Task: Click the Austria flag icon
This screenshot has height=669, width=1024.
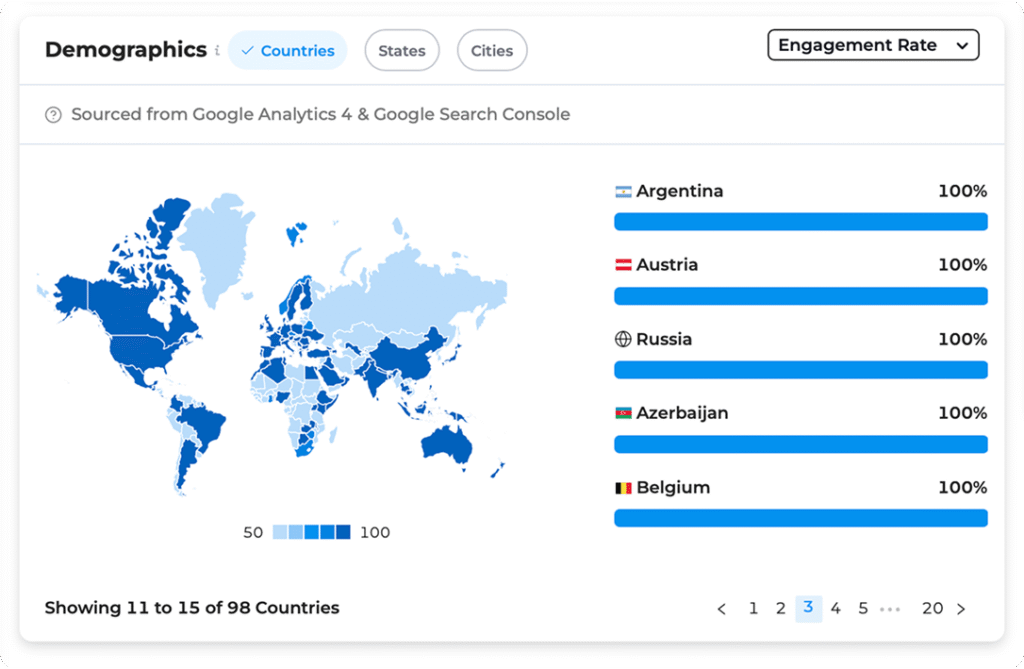Action: coord(623,265)
